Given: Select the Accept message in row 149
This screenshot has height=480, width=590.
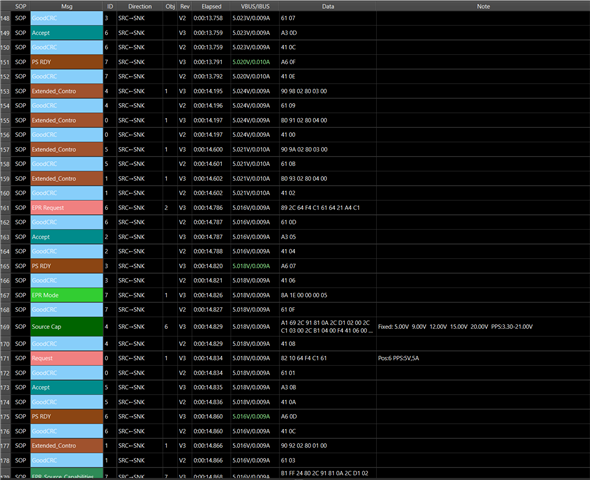Looking at the screenshot, I should 67,33.
